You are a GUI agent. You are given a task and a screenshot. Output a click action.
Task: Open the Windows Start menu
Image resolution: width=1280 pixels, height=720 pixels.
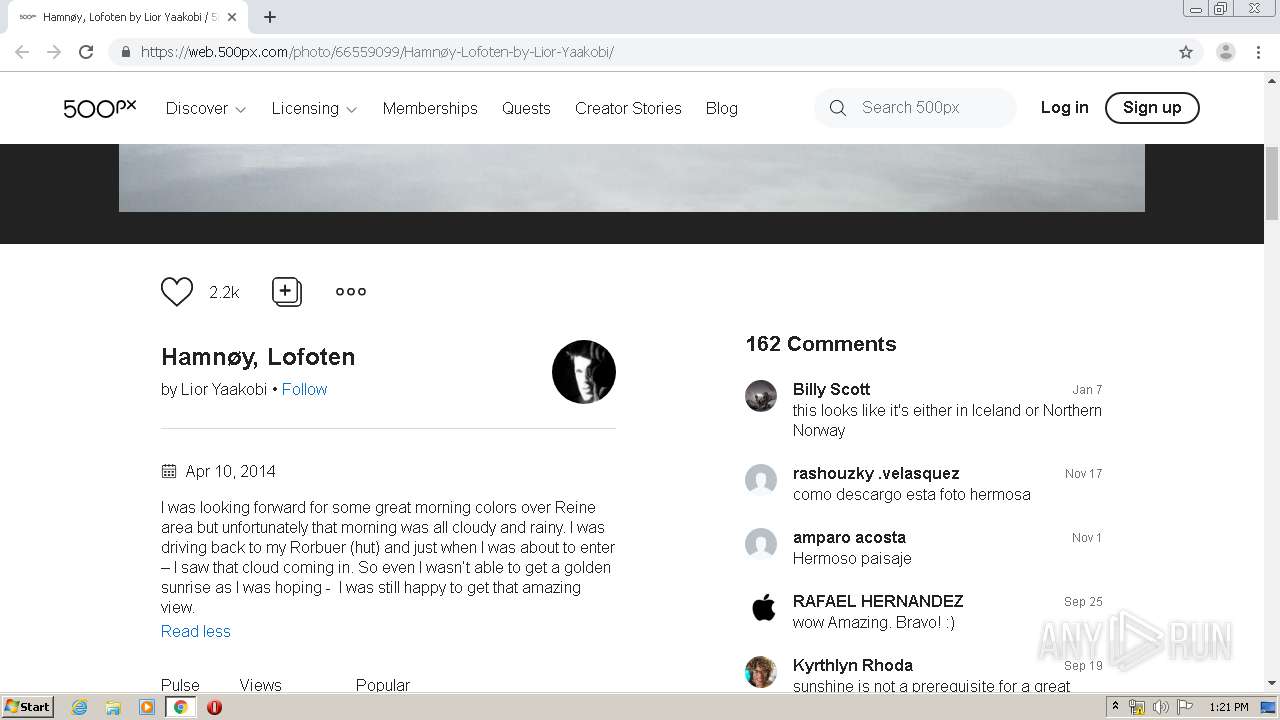pyautogui.click(x=27, y=707)
